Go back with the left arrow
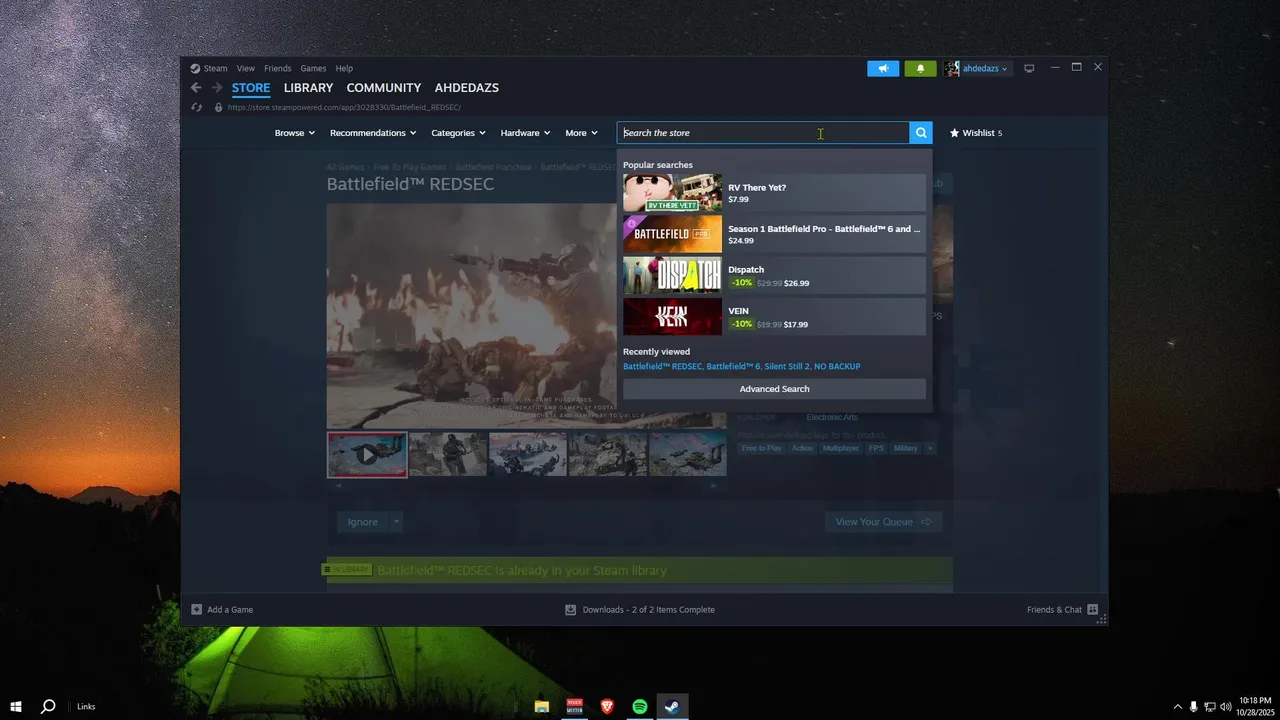 tap(196, 88)
